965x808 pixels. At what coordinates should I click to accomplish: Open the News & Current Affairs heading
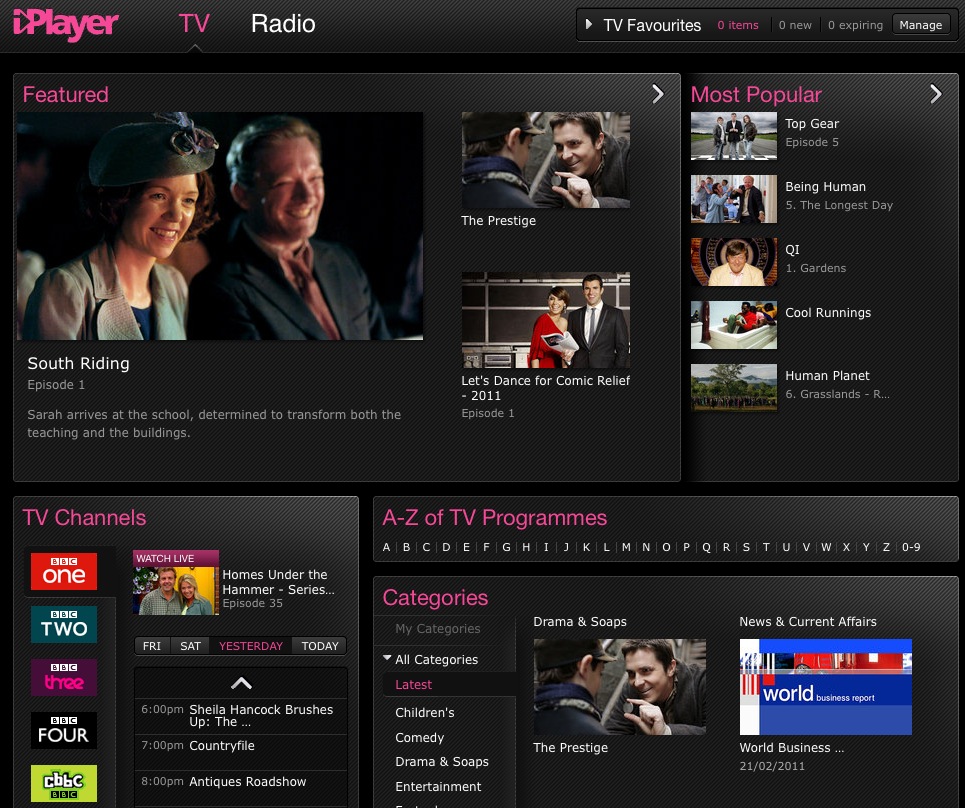808,622
